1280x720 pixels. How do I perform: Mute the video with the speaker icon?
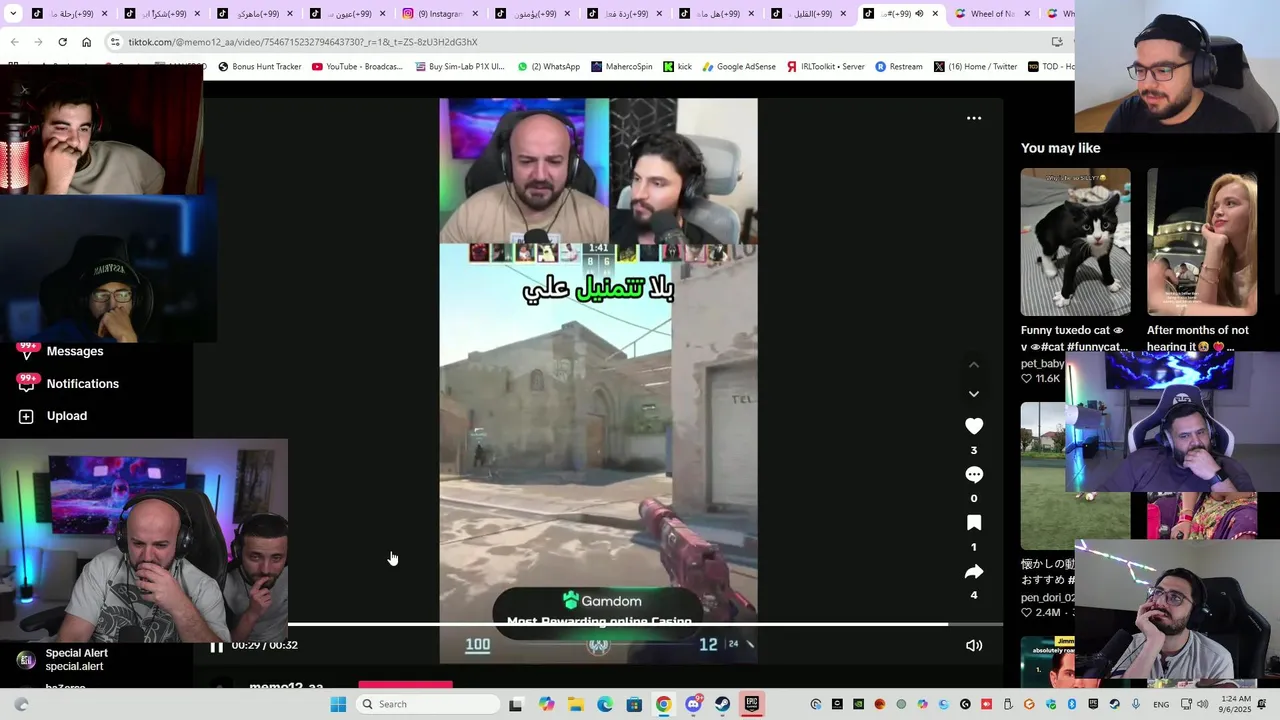tap(974, 646)
